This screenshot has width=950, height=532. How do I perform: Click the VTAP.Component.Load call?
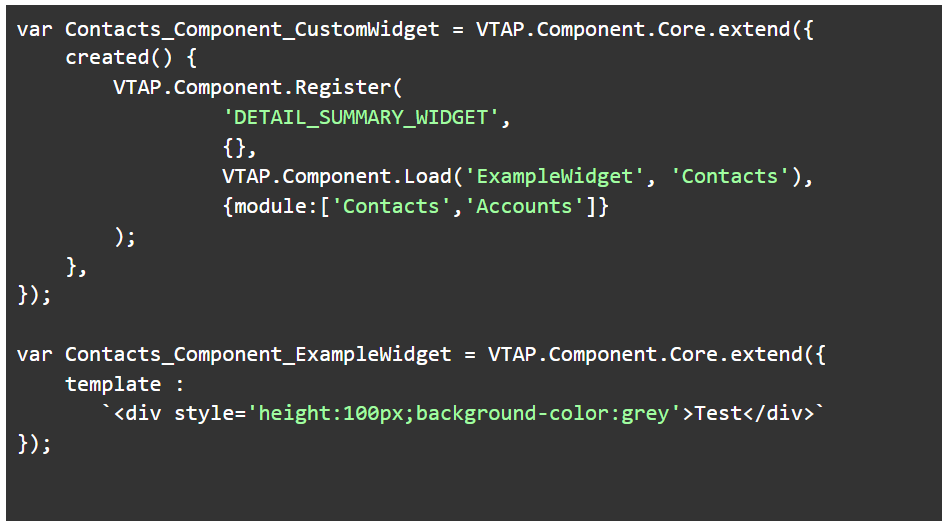(x=337, y=177)
